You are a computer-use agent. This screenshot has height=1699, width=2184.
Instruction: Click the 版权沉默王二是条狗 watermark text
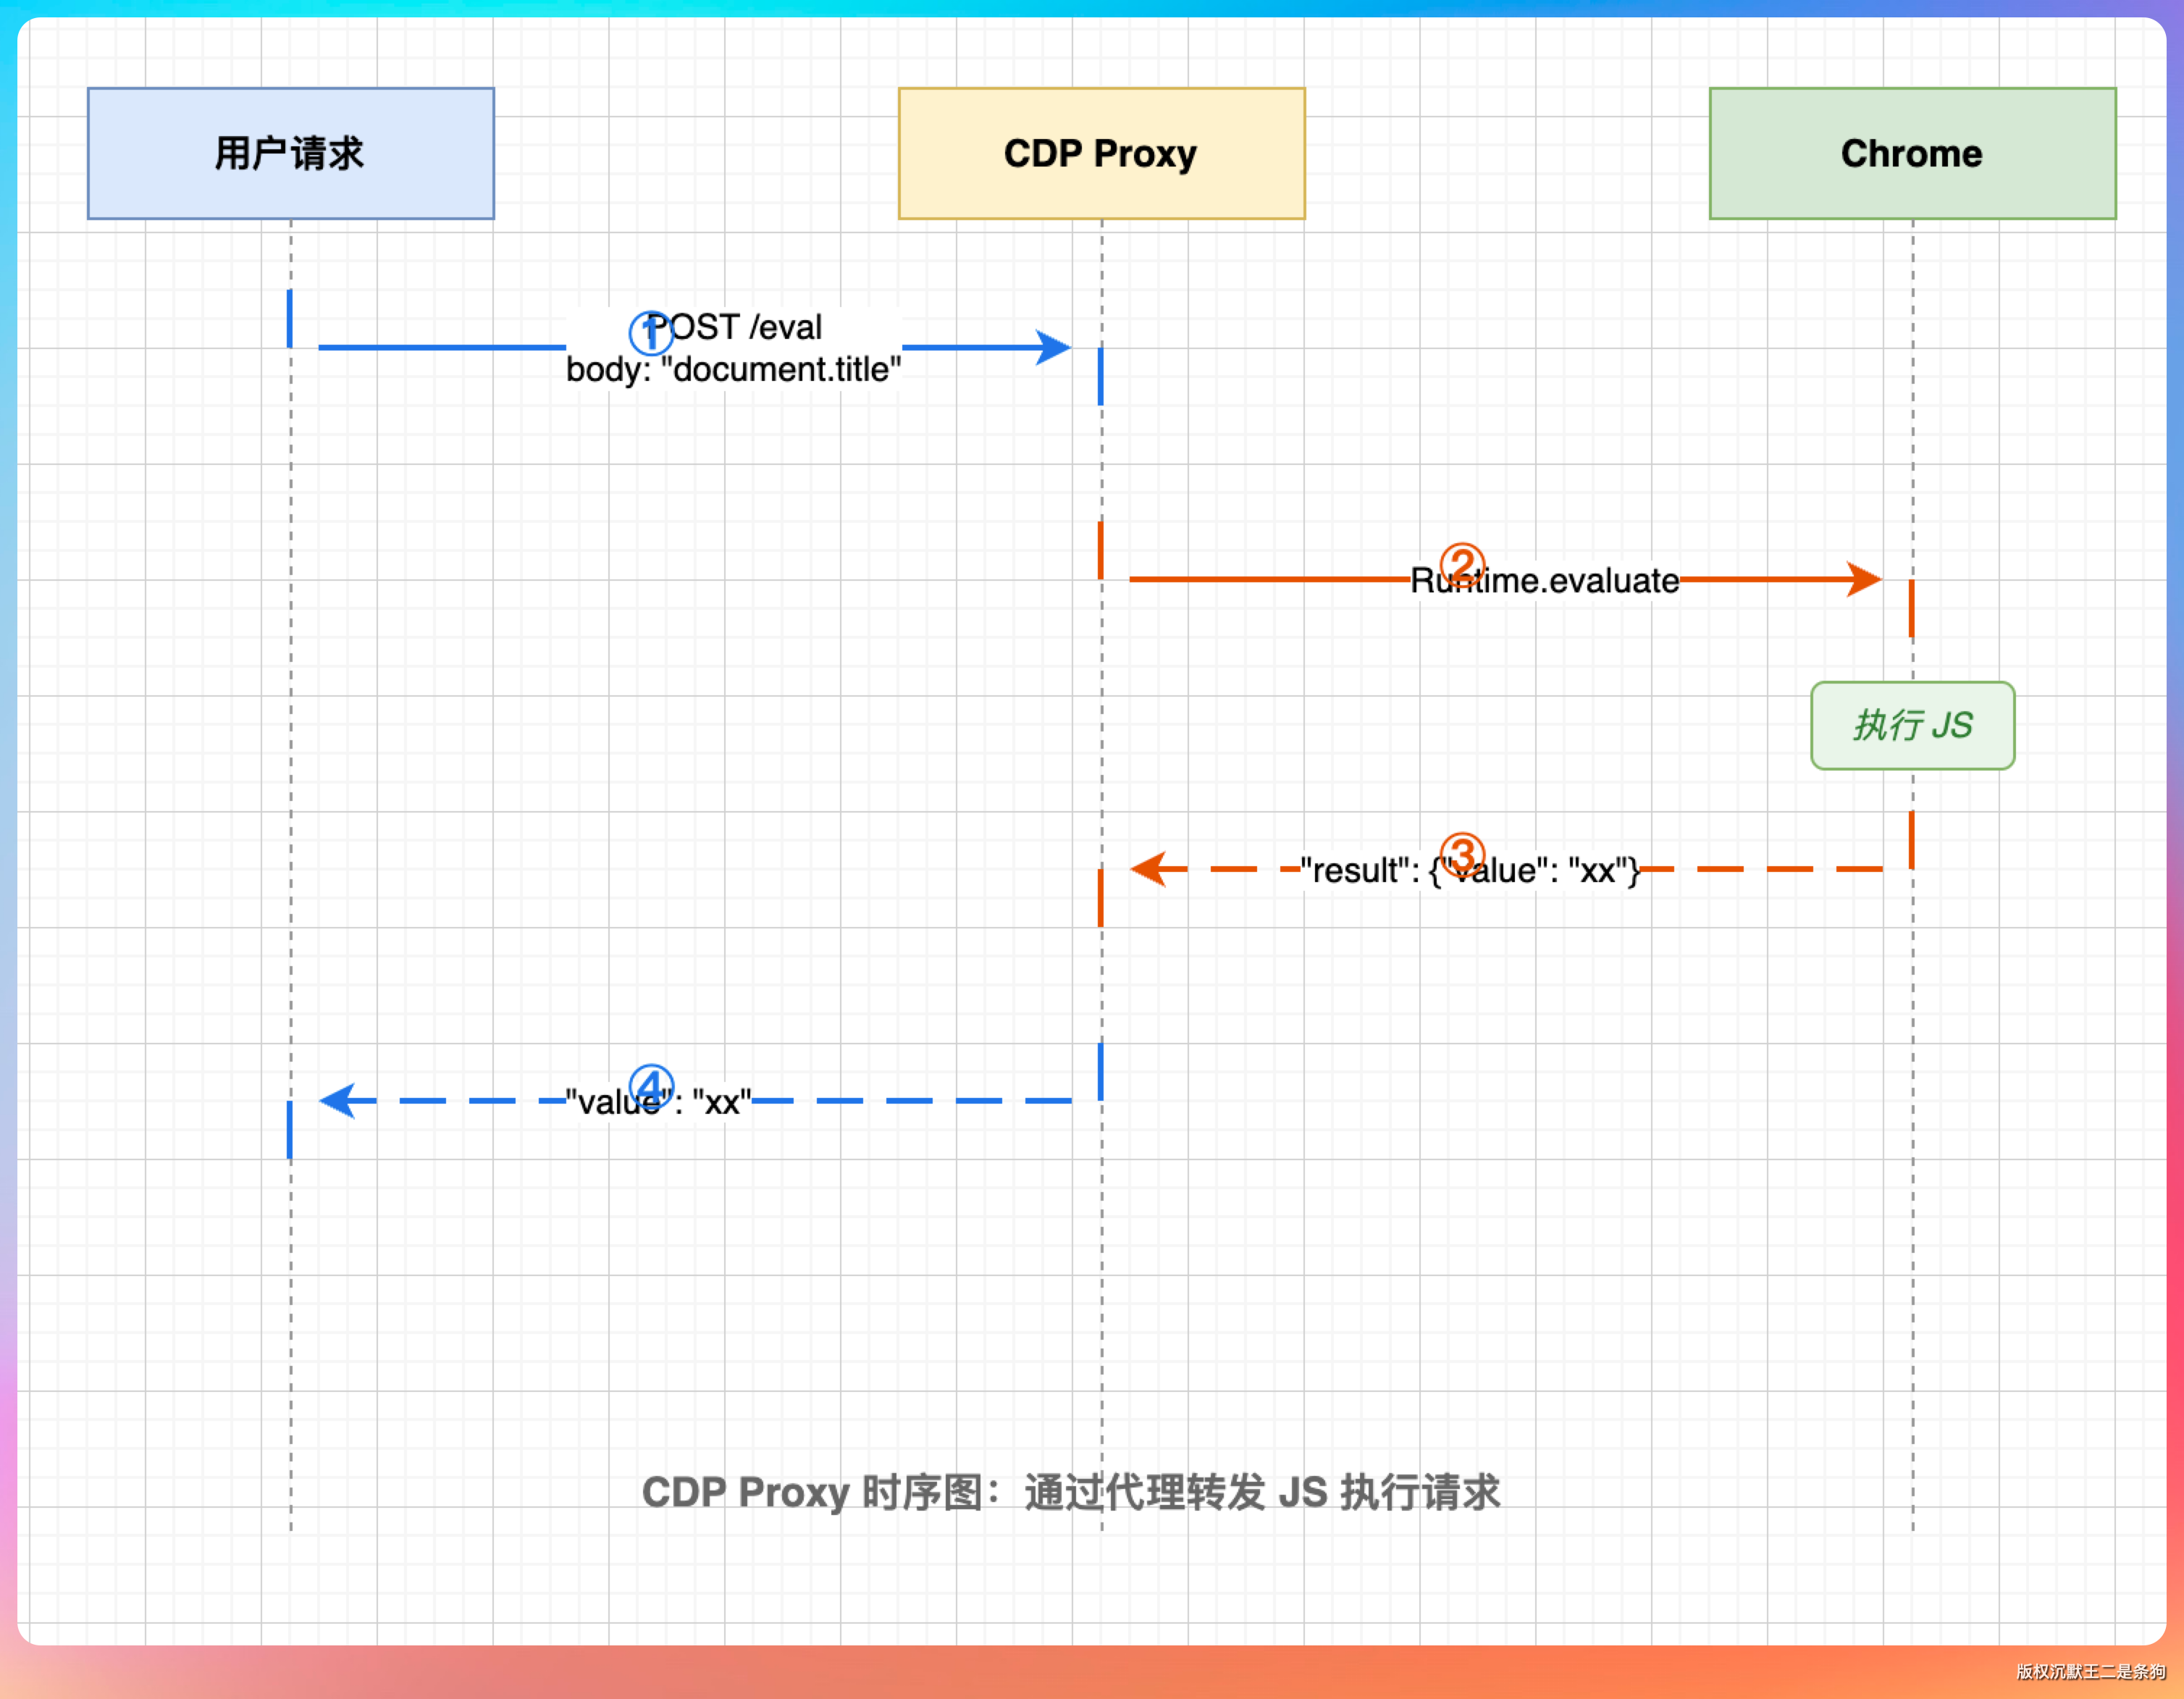(2090, 1671)
